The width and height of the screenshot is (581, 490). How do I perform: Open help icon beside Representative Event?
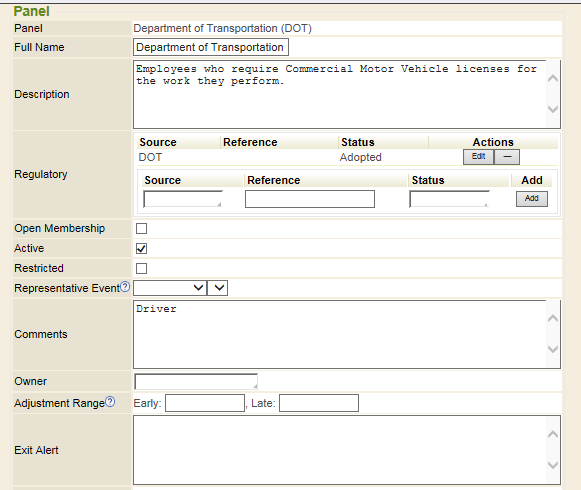125,287
